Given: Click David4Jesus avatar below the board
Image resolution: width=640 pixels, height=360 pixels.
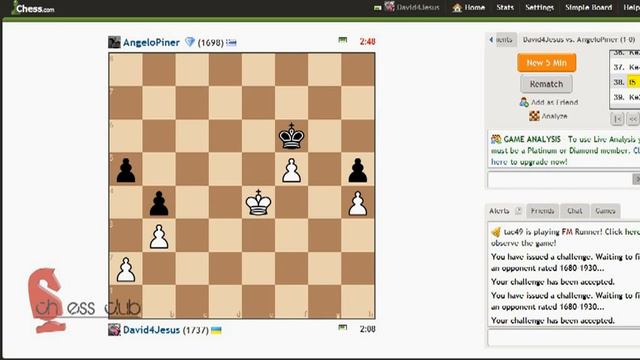Looking at the screenshot, I should pos(114,329).
